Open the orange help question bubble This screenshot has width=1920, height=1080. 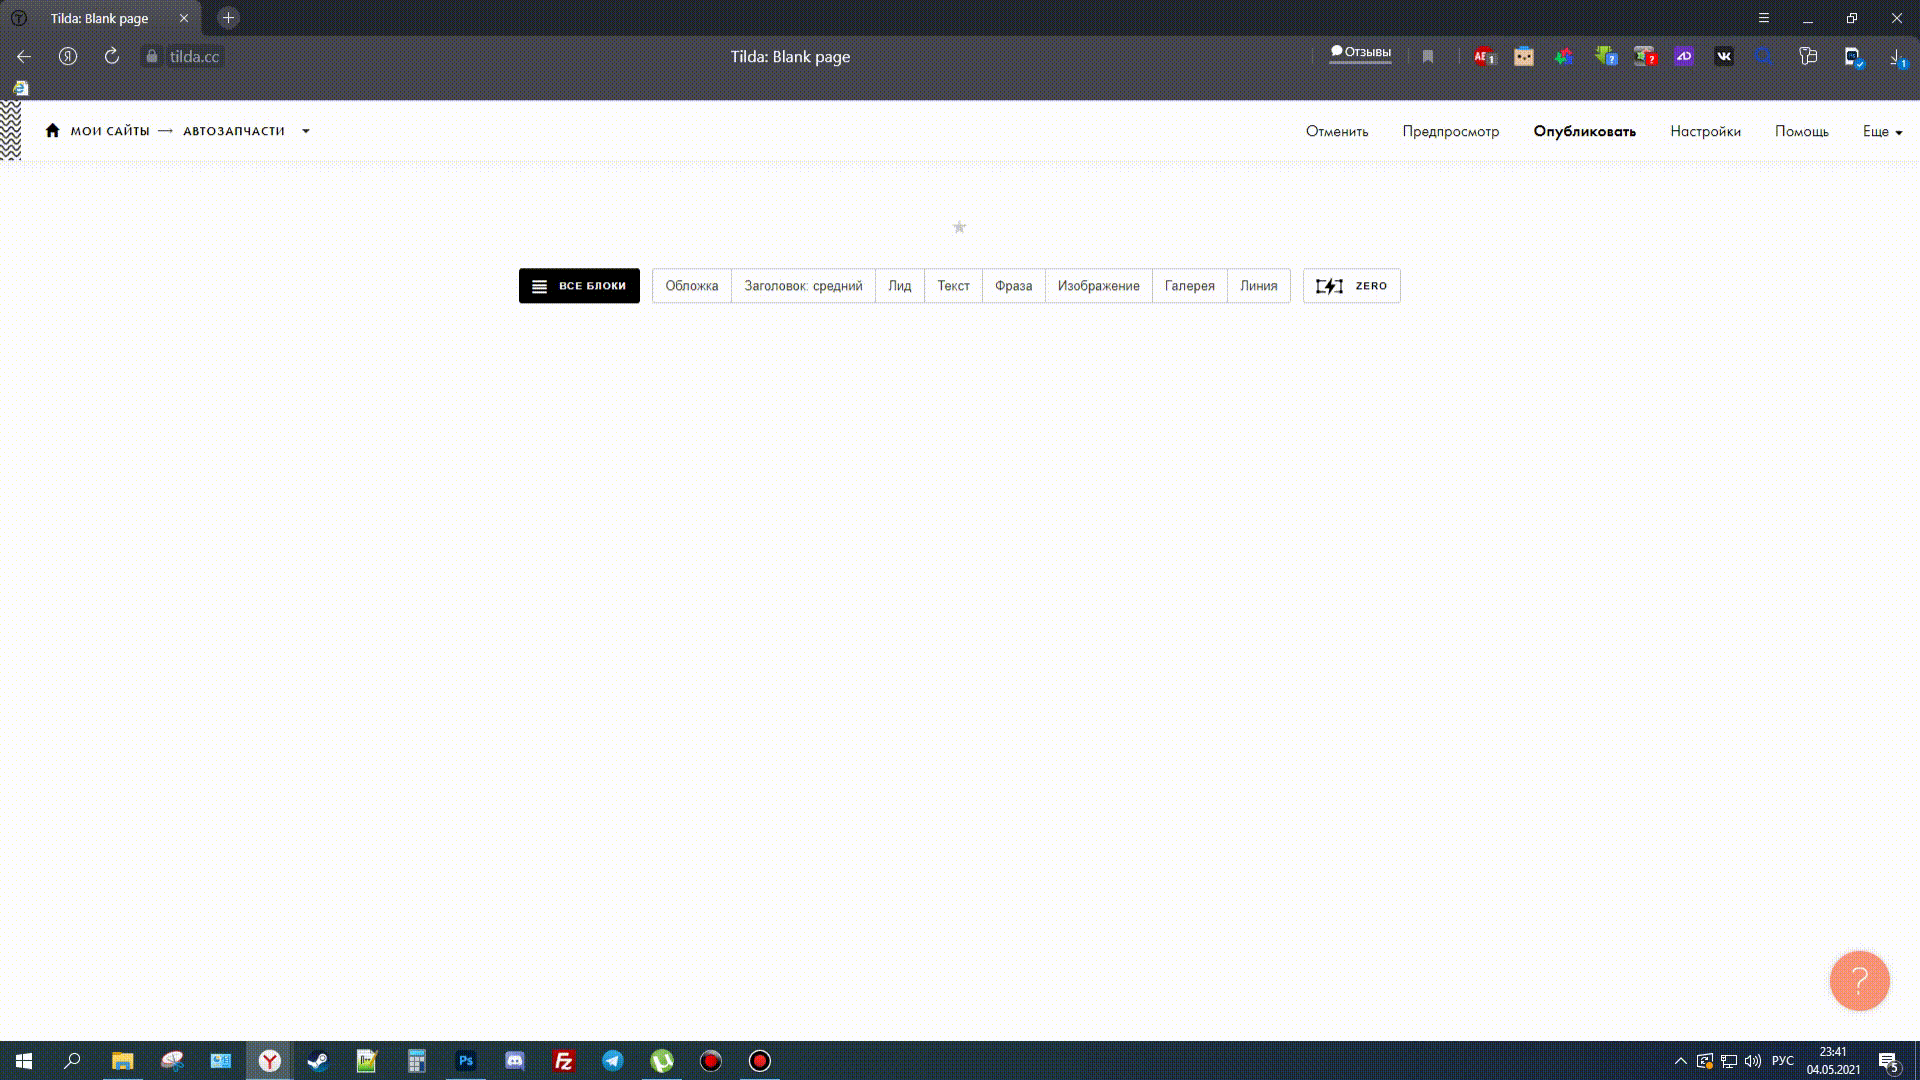(x=1859, y=981)
